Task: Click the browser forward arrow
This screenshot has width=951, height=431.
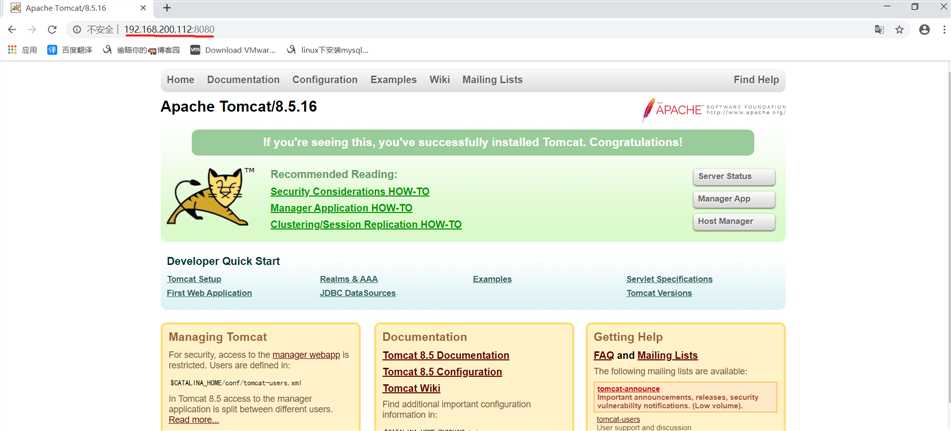Action: pyautogui.click(x=32, y=30)
